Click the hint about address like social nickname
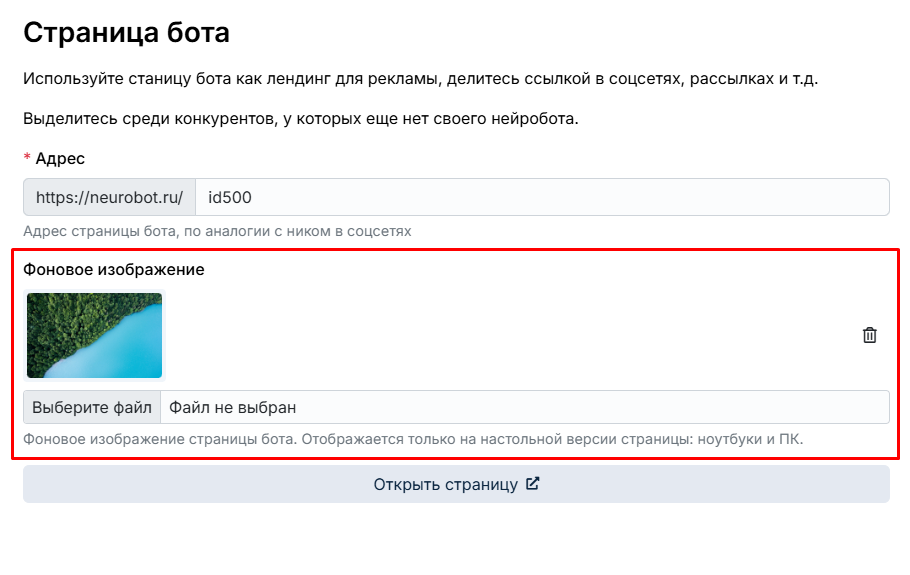 (217, 231)
